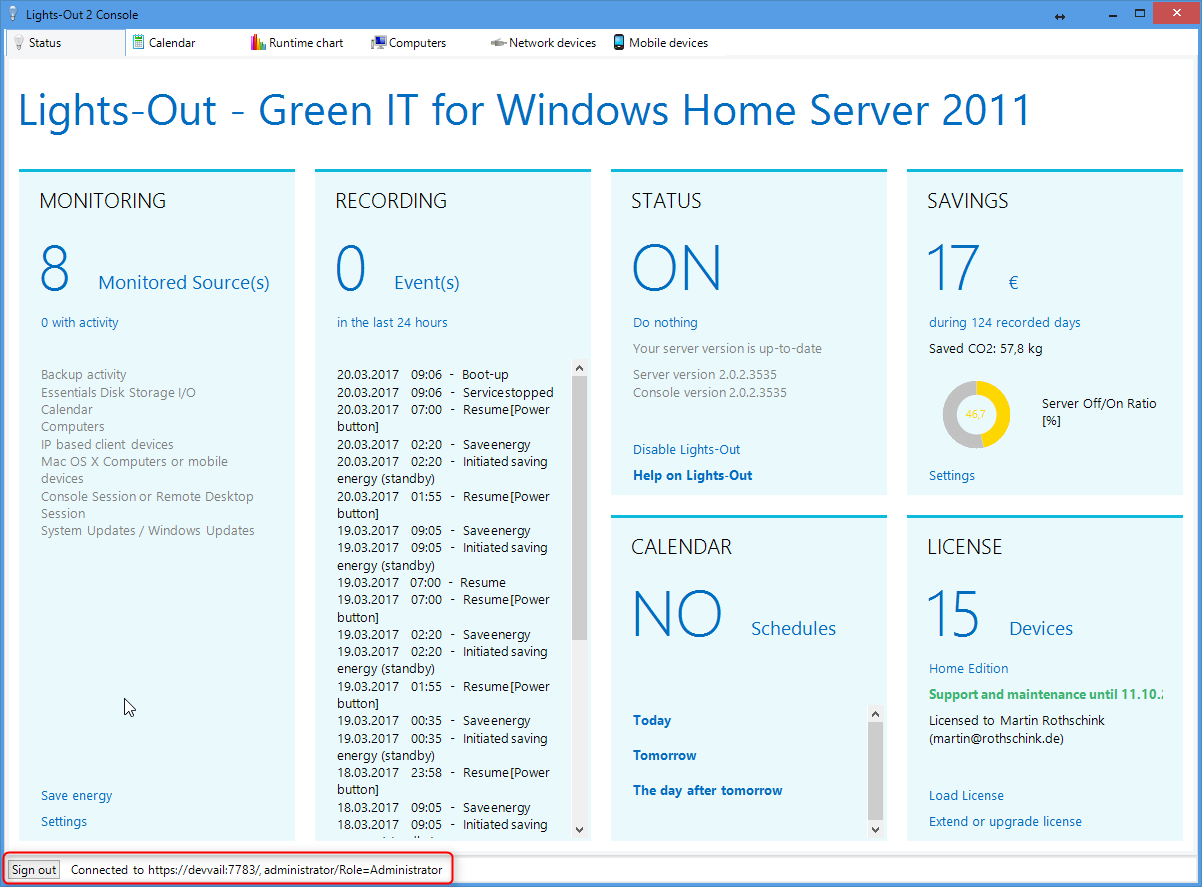This screenshot has height=887, width=1202.
Task: Click '0 with activity' link
Action: coord(80,323)
